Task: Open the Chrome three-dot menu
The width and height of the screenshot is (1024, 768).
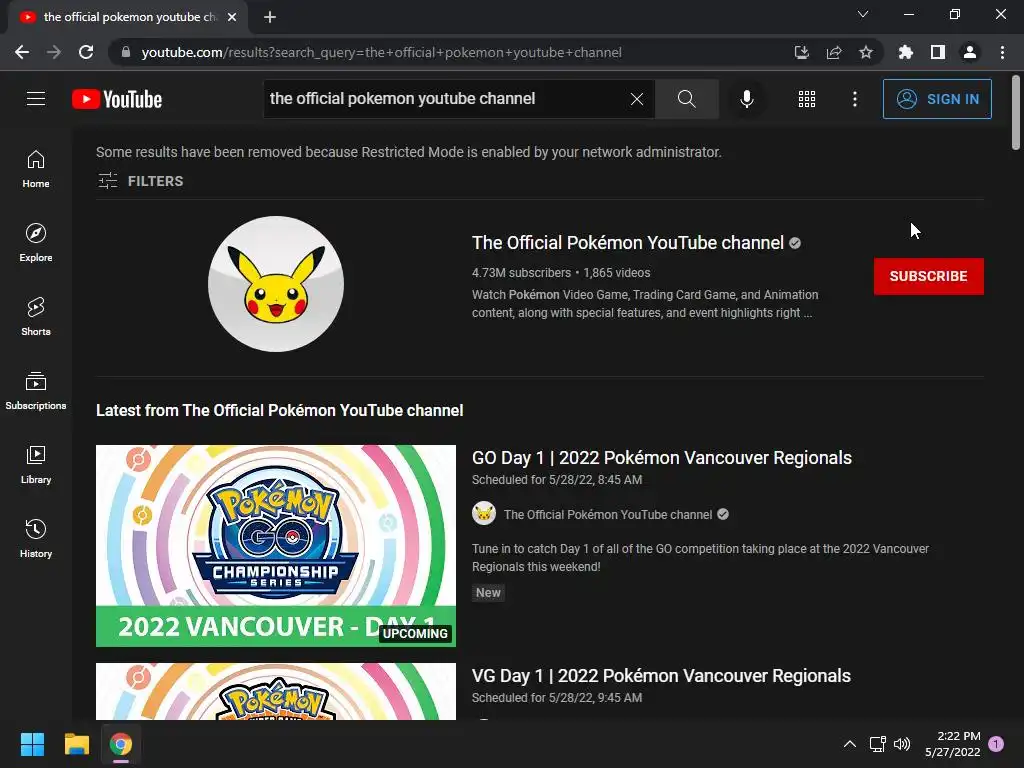Action: [x=1002, y=52]
